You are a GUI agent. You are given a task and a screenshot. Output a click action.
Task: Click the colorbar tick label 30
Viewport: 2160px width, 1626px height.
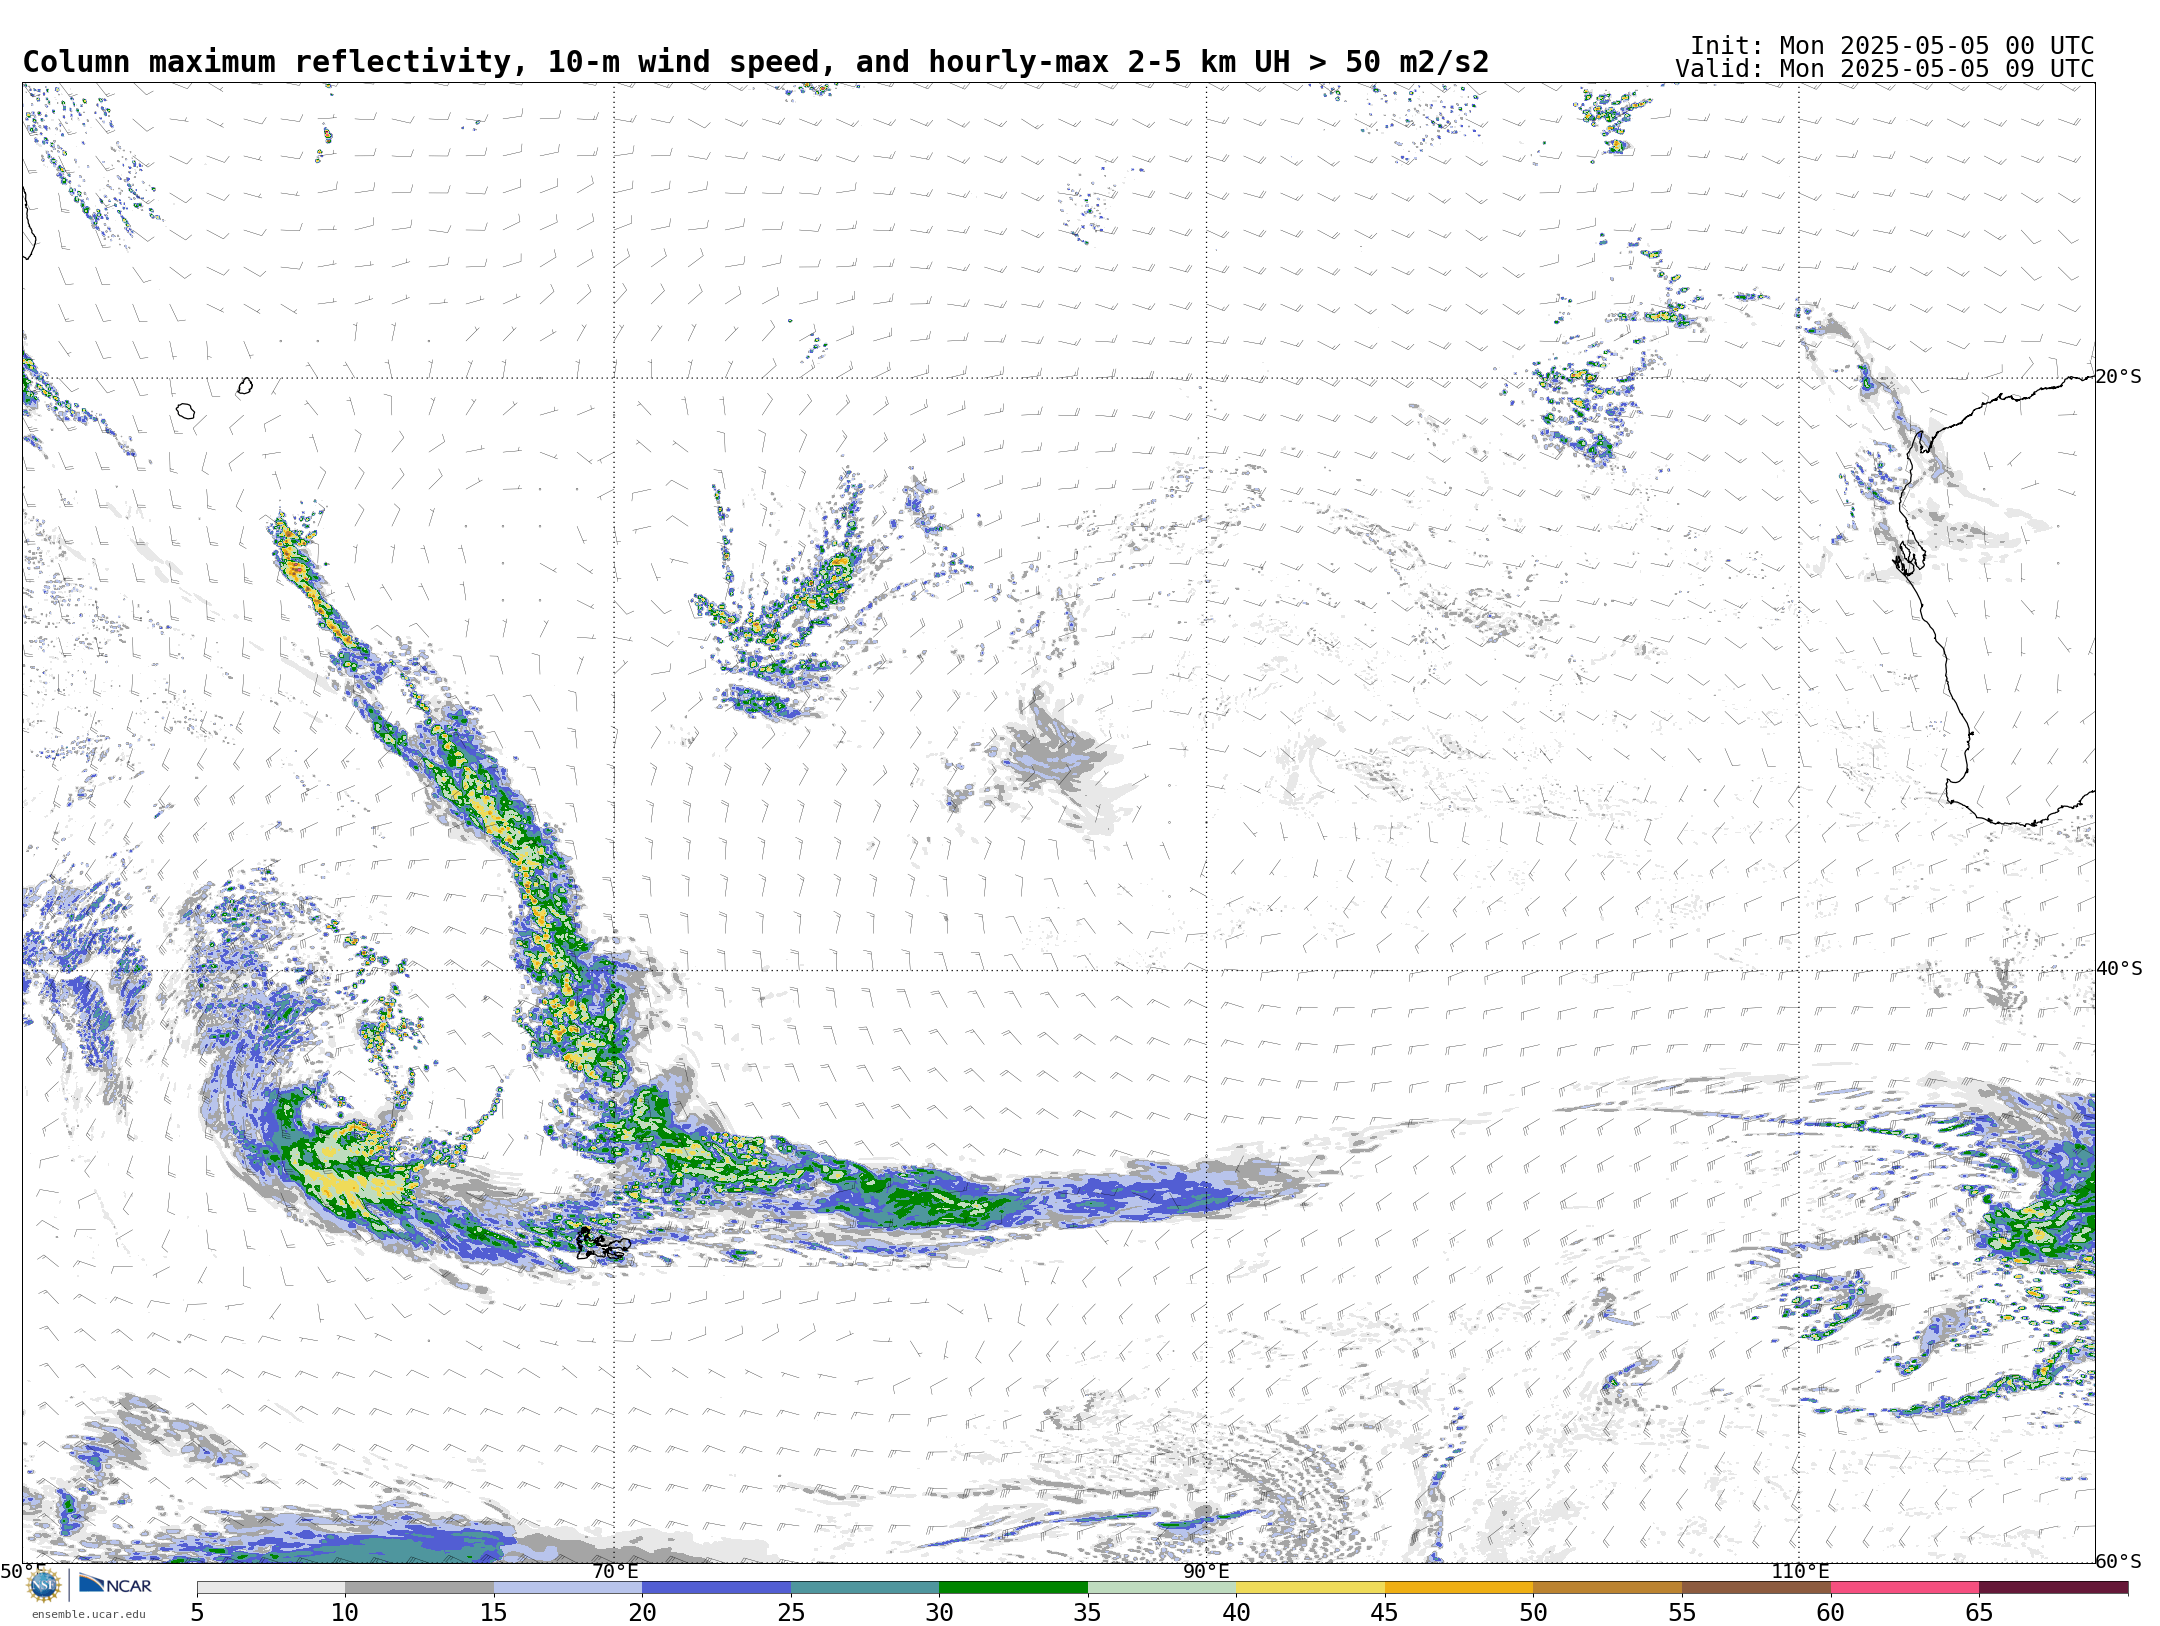click(939, 1612)
